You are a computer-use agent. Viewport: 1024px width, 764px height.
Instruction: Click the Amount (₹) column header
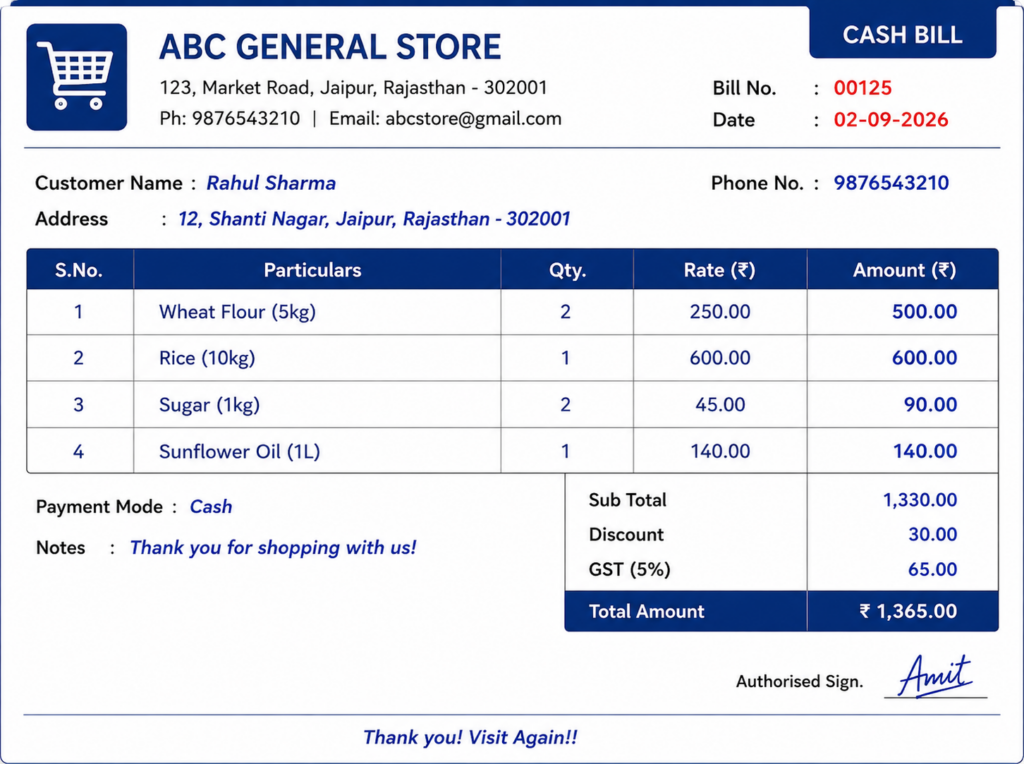pos(904,270)
